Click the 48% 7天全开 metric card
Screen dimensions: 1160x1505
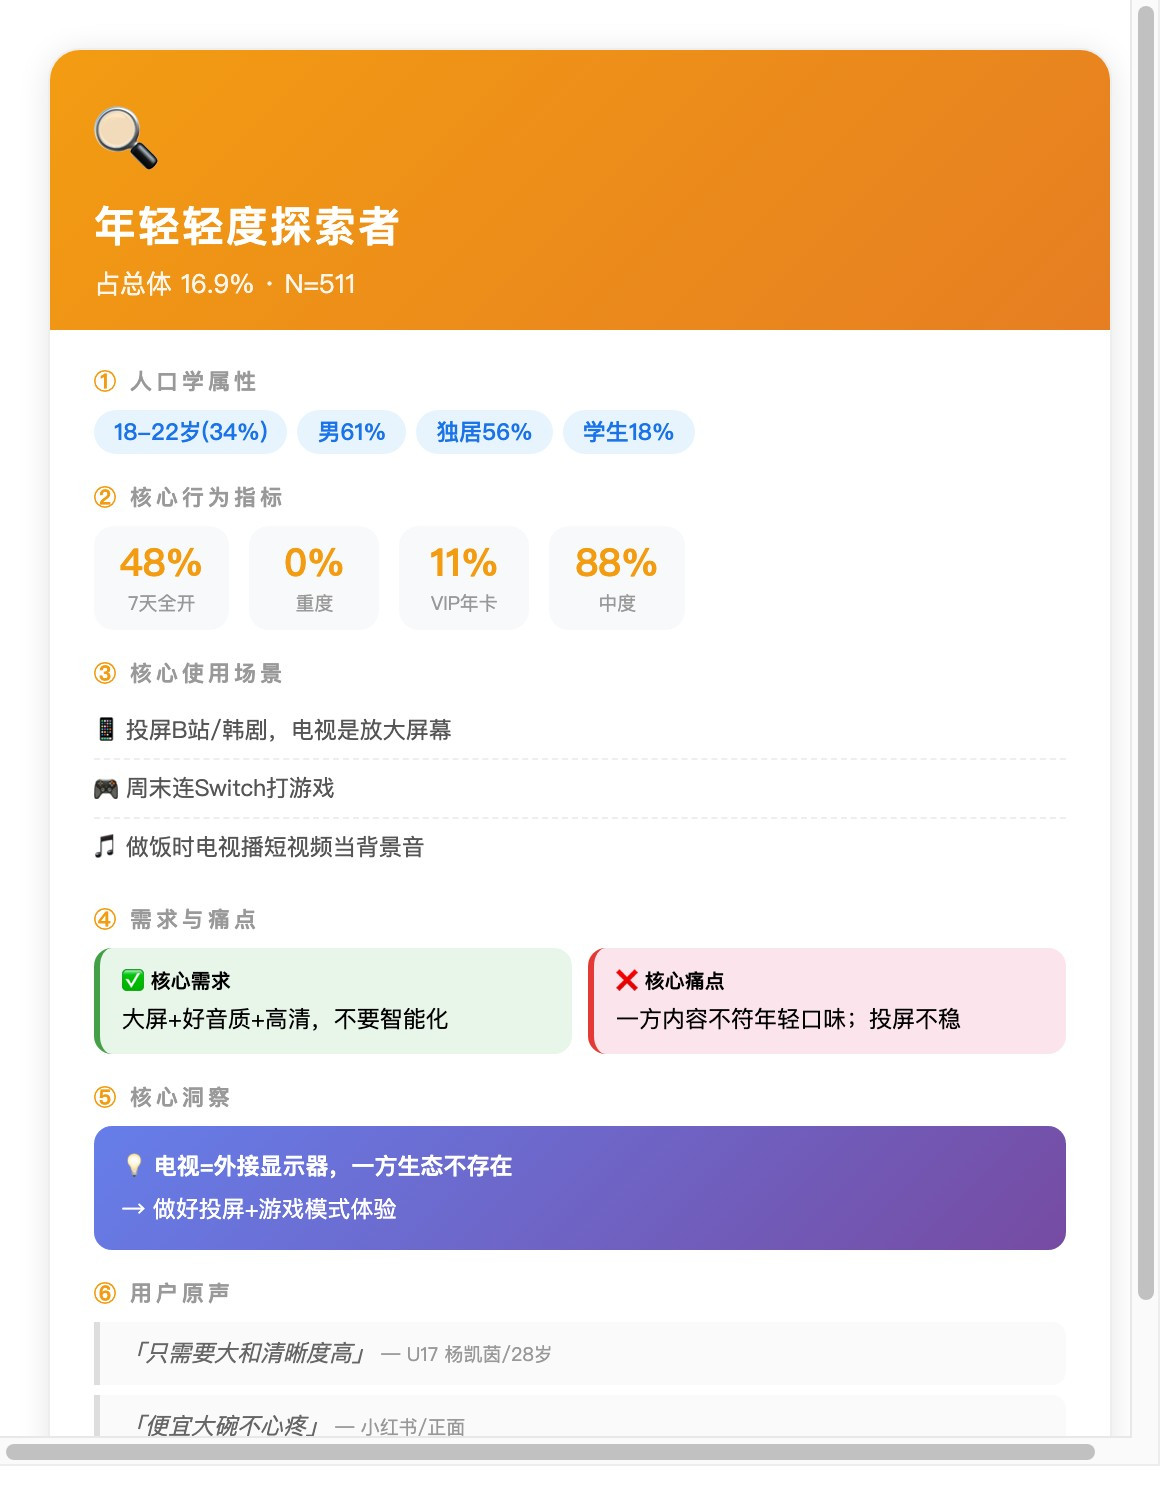[161, 578]
